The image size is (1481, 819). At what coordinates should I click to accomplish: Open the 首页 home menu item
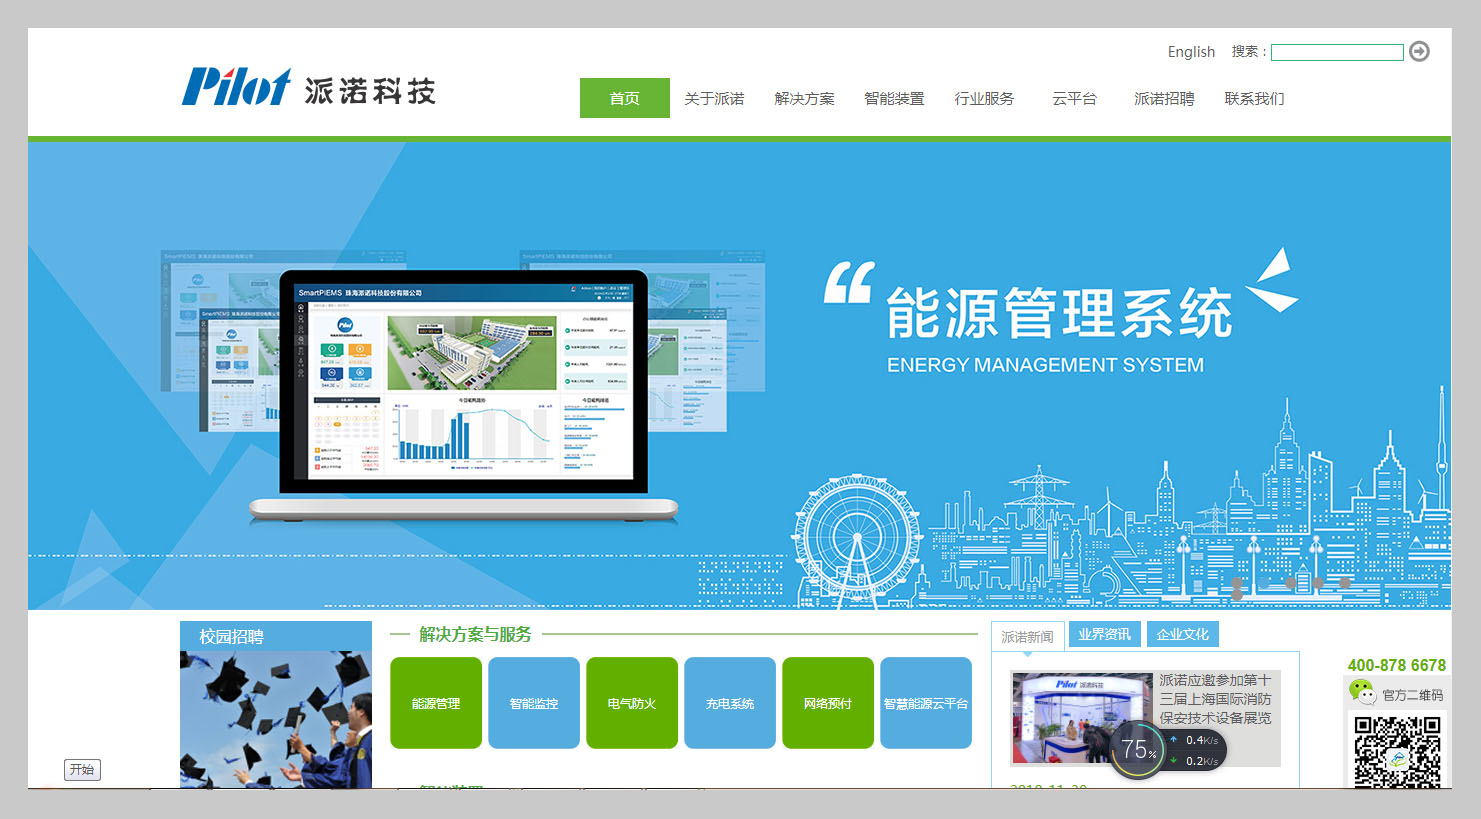click(x=625, y=98)
